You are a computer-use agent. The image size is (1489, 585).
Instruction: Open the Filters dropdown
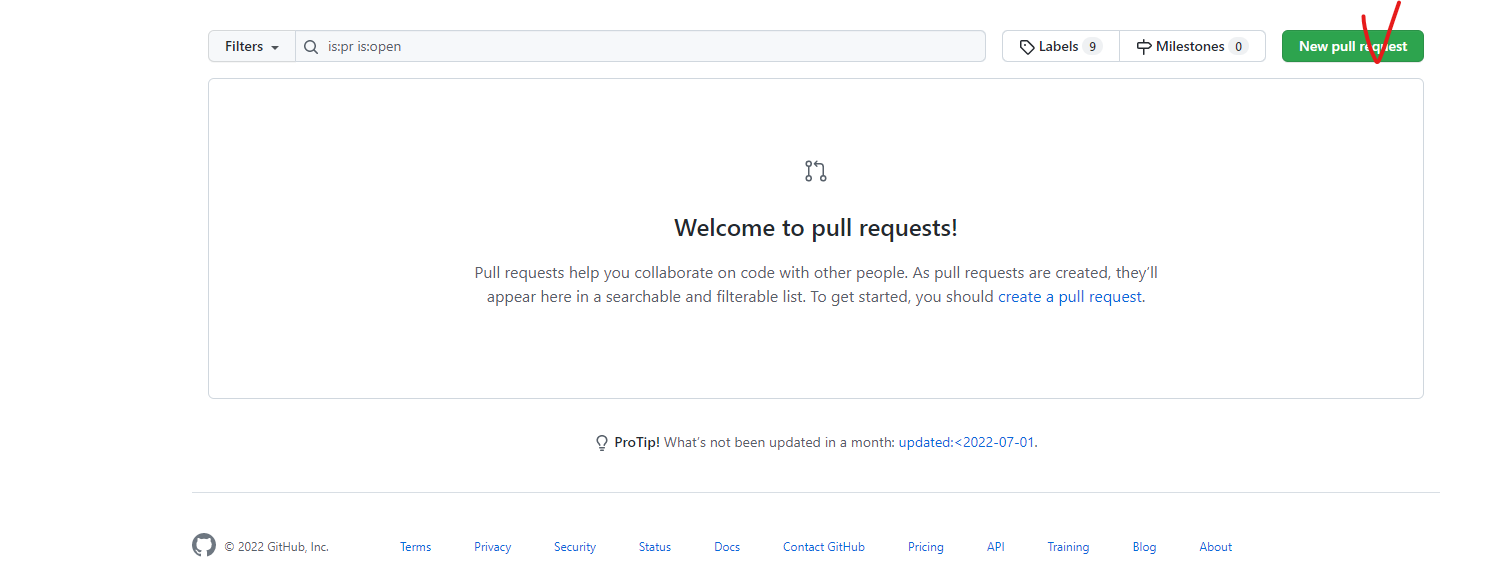pyautogui.click(x=252, y=46)
